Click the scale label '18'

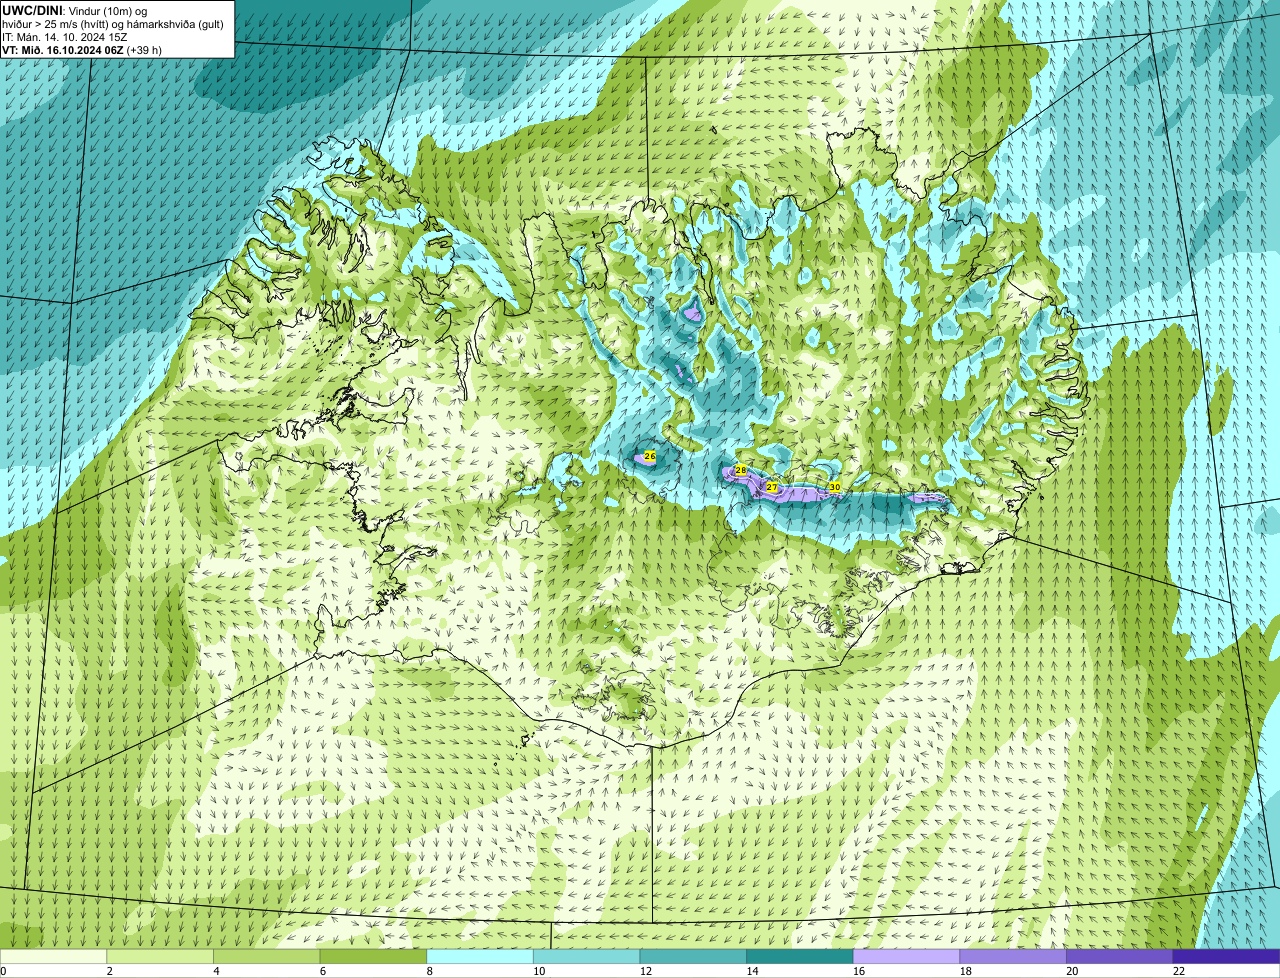[966, 971]
